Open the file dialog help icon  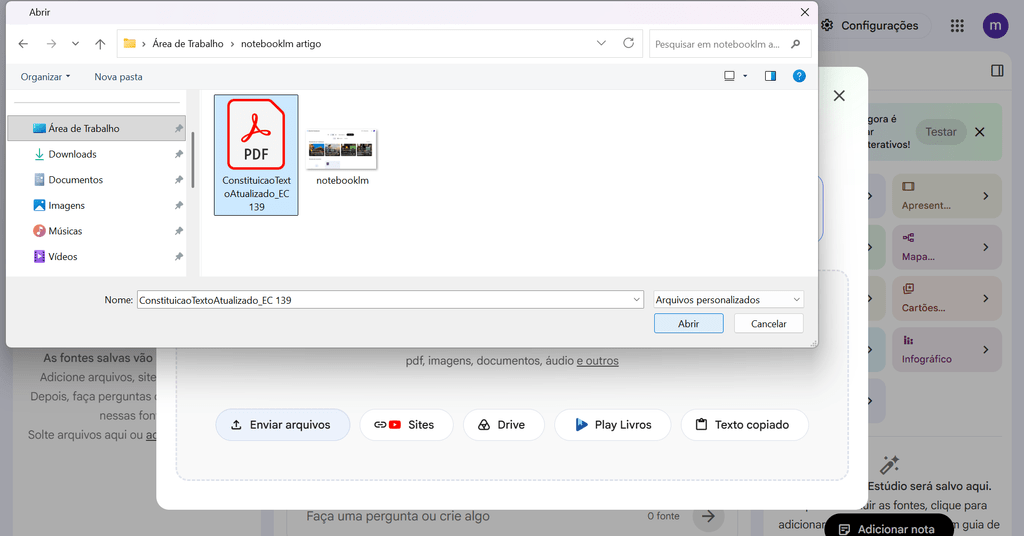pyautogui.click(x=799, y=76)
